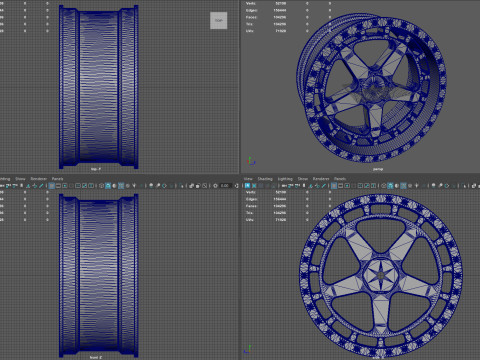Open Shading menu in bottom-right panel

(x=265, y=179)
